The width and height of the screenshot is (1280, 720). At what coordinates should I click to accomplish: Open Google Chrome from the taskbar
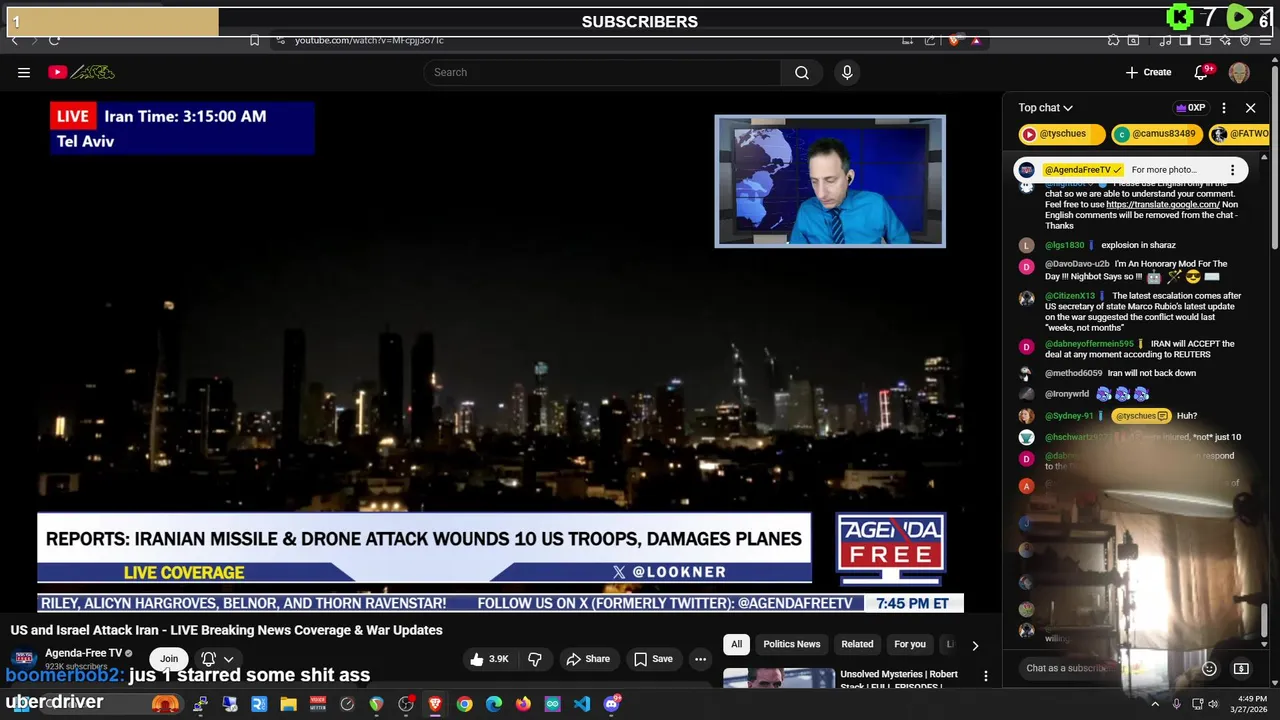click(464, 704)
